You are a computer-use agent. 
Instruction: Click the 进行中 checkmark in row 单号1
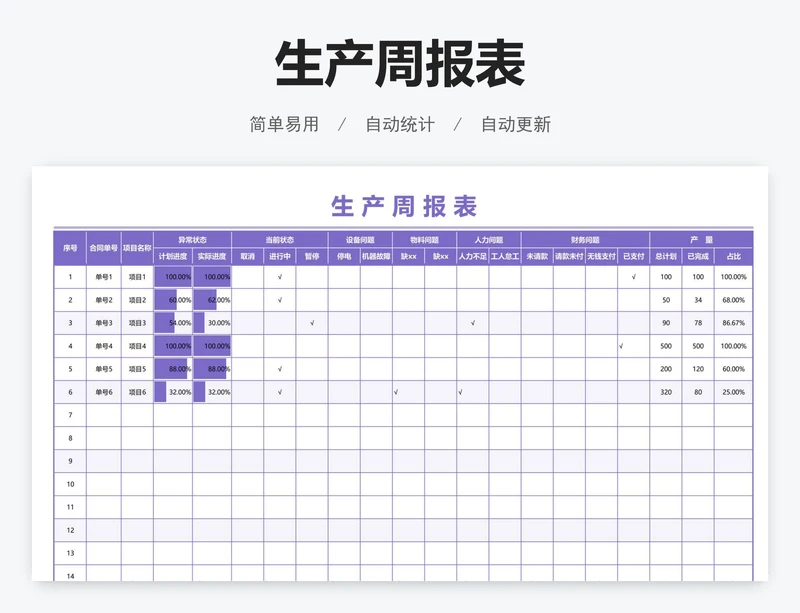coord(280,277)
